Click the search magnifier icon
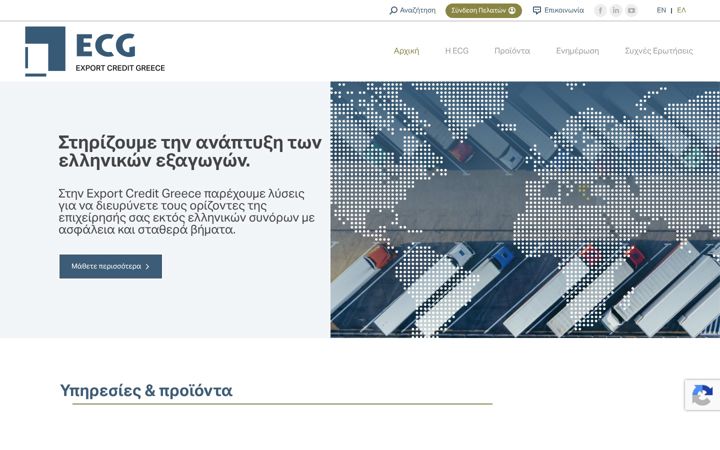The width and height of the screenshot is (720, 450). [393, 11]
